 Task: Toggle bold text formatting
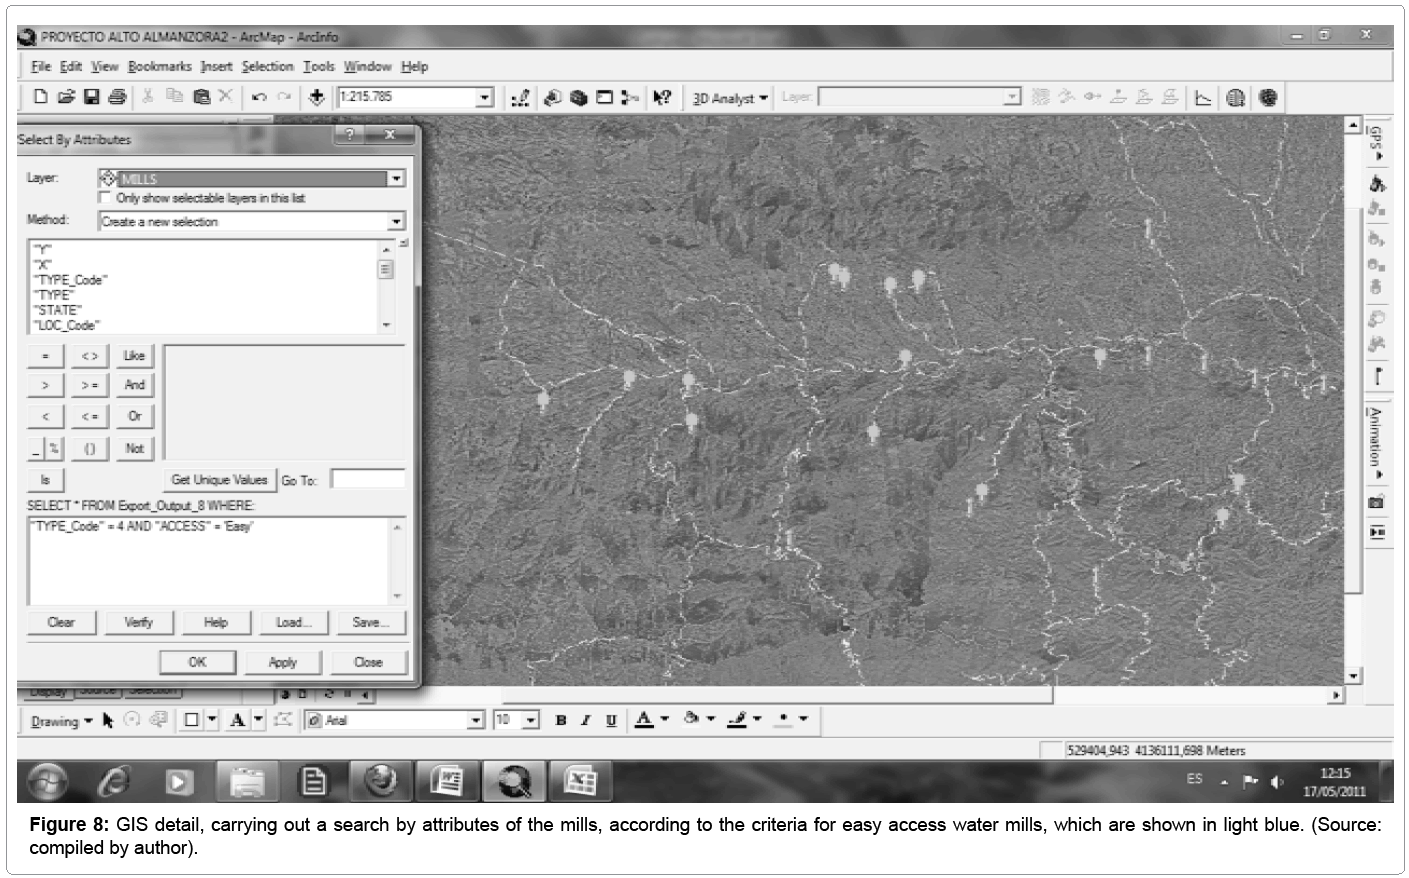pyautogui.click(x=560, y=720)
